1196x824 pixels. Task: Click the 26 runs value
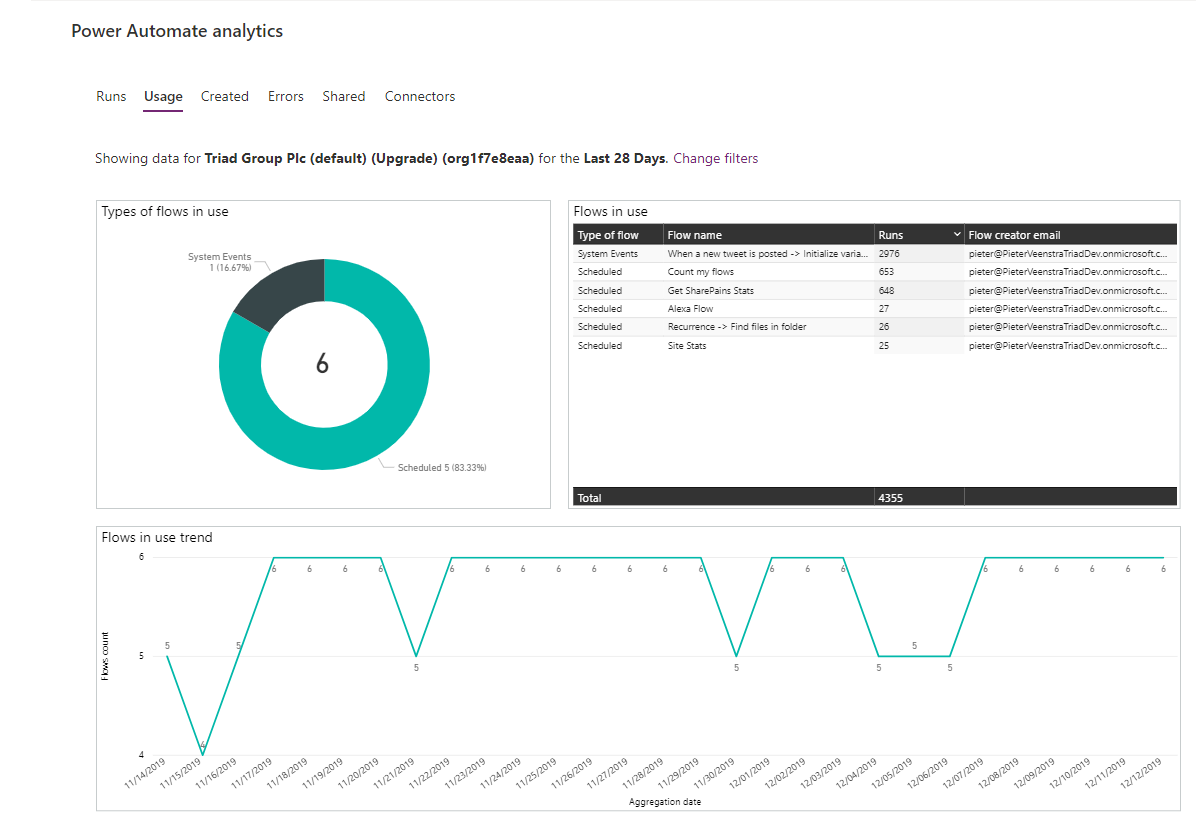tap(883, 327)
